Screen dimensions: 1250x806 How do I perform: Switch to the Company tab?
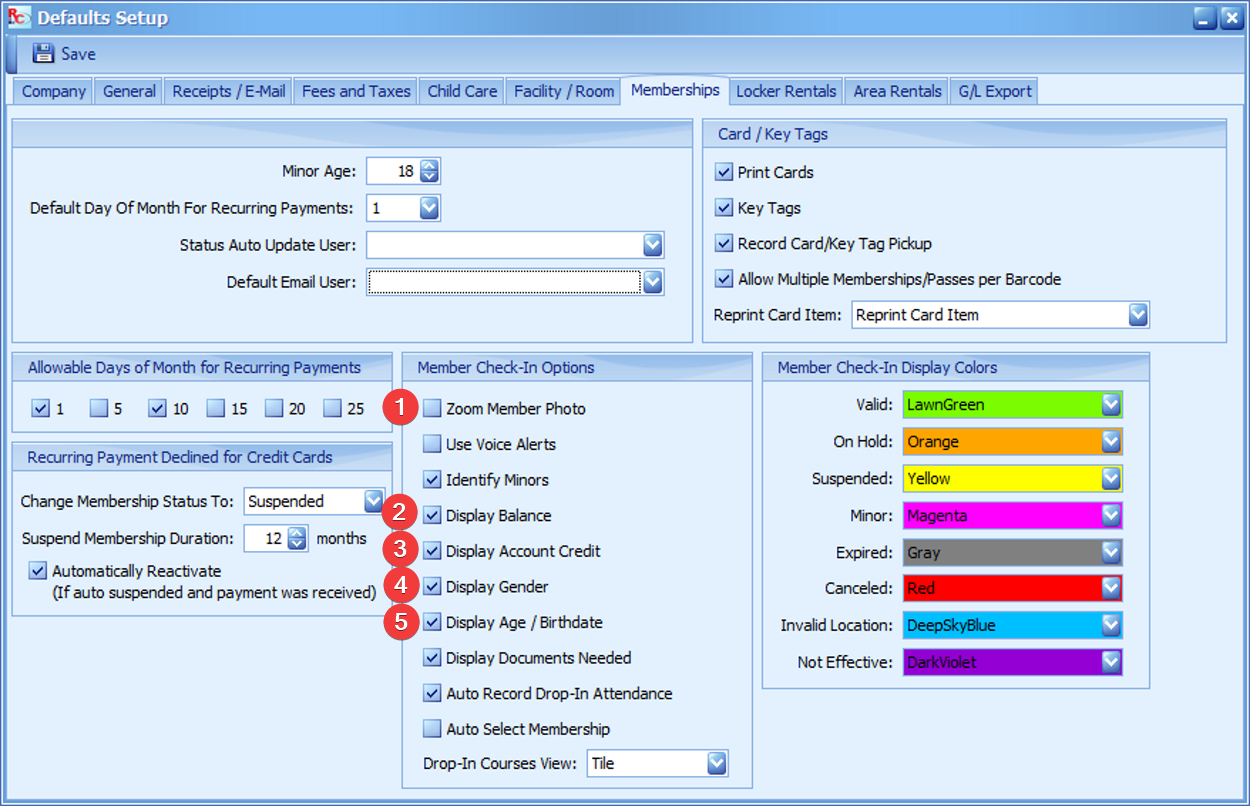(x=54, y=91)
